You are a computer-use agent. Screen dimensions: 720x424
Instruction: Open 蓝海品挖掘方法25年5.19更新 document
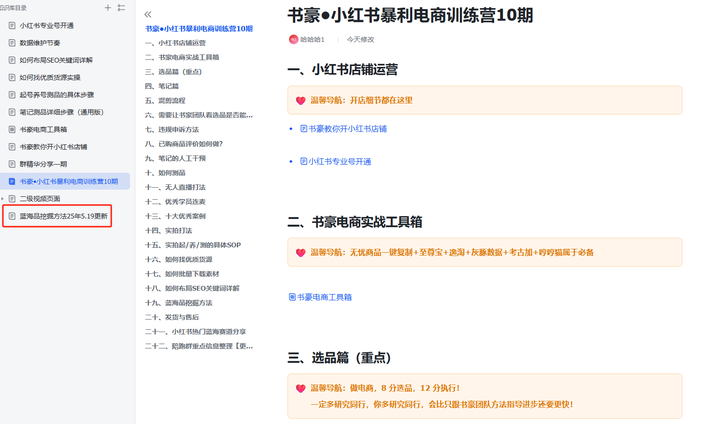[x=63, y=216]
